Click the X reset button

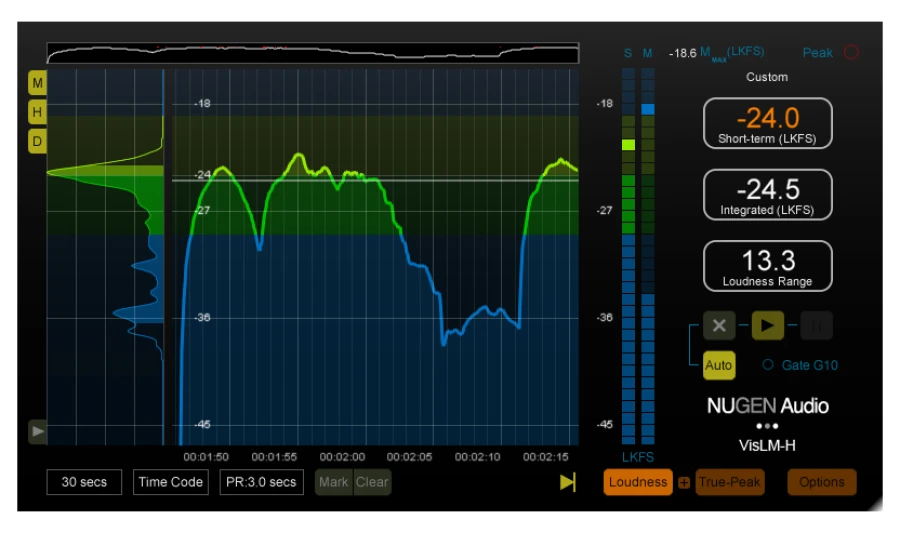click(719, 325)
